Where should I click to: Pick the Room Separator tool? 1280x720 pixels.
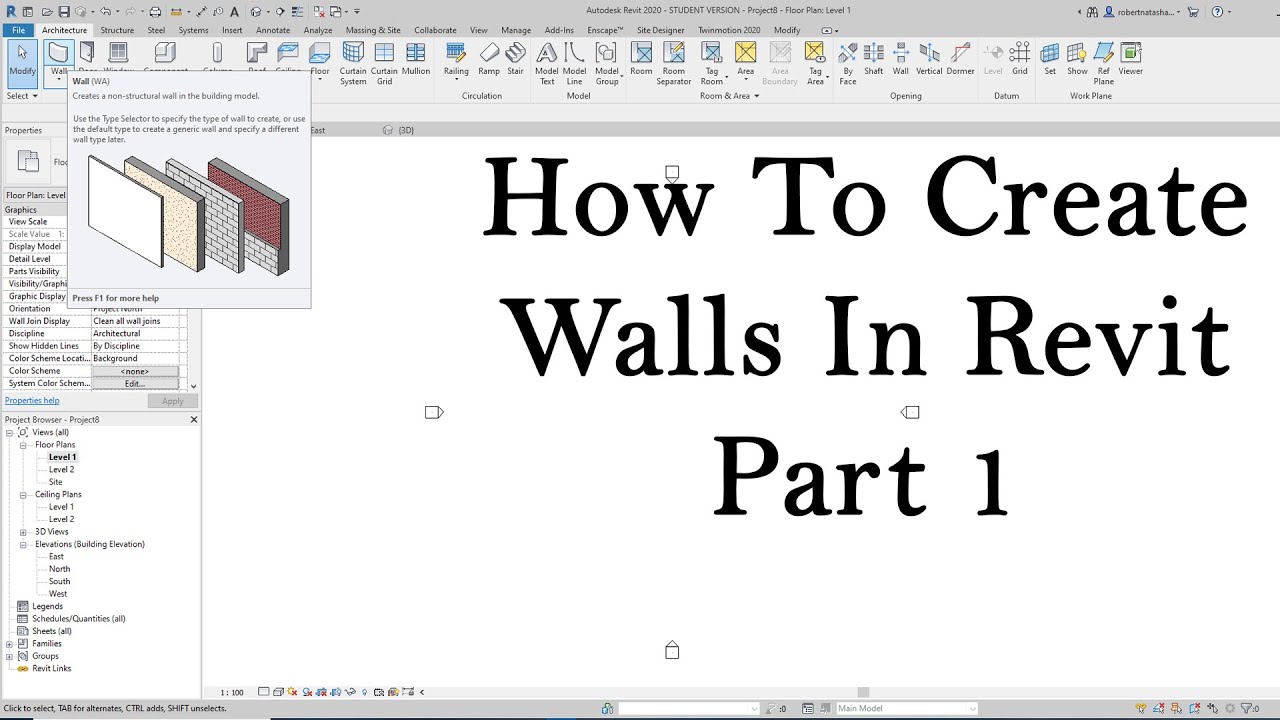click(x=674, y=64)
